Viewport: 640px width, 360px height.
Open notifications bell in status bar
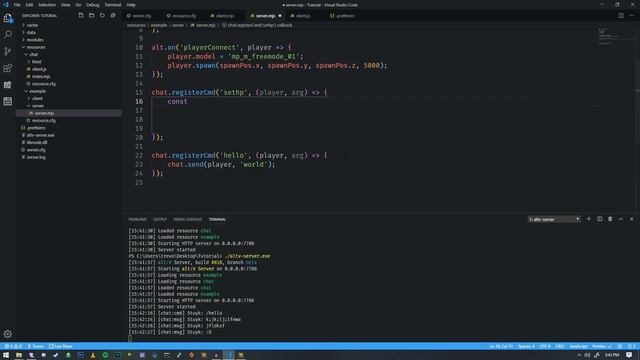tap(630, 346)
